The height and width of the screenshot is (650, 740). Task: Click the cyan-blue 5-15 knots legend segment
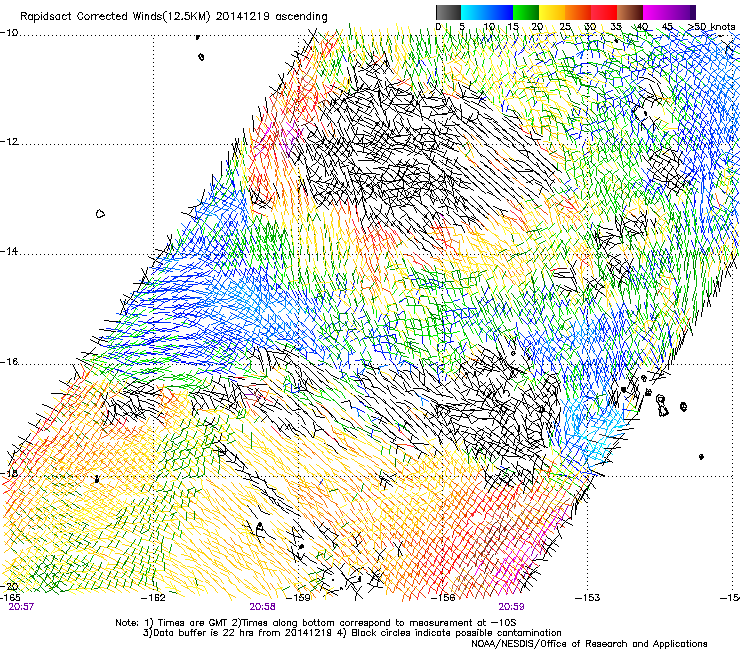pos(487,12)
